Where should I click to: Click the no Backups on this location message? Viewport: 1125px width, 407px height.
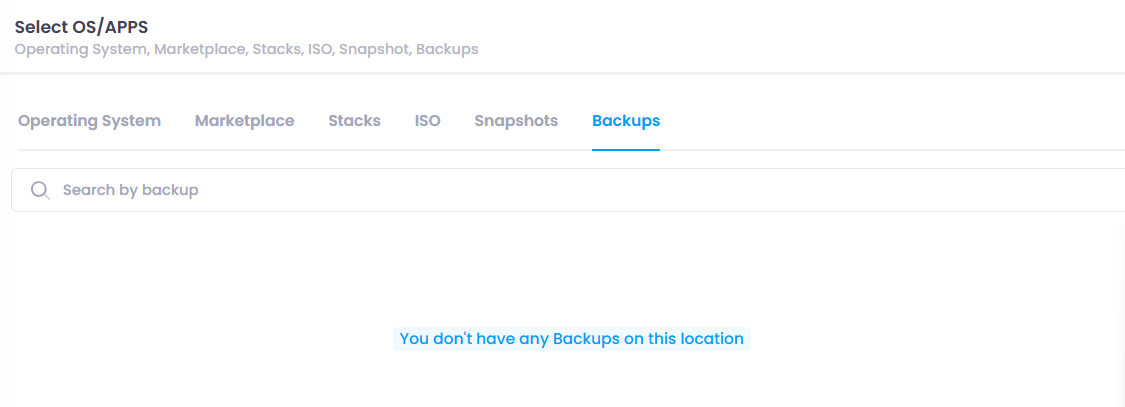click(572, 339)
